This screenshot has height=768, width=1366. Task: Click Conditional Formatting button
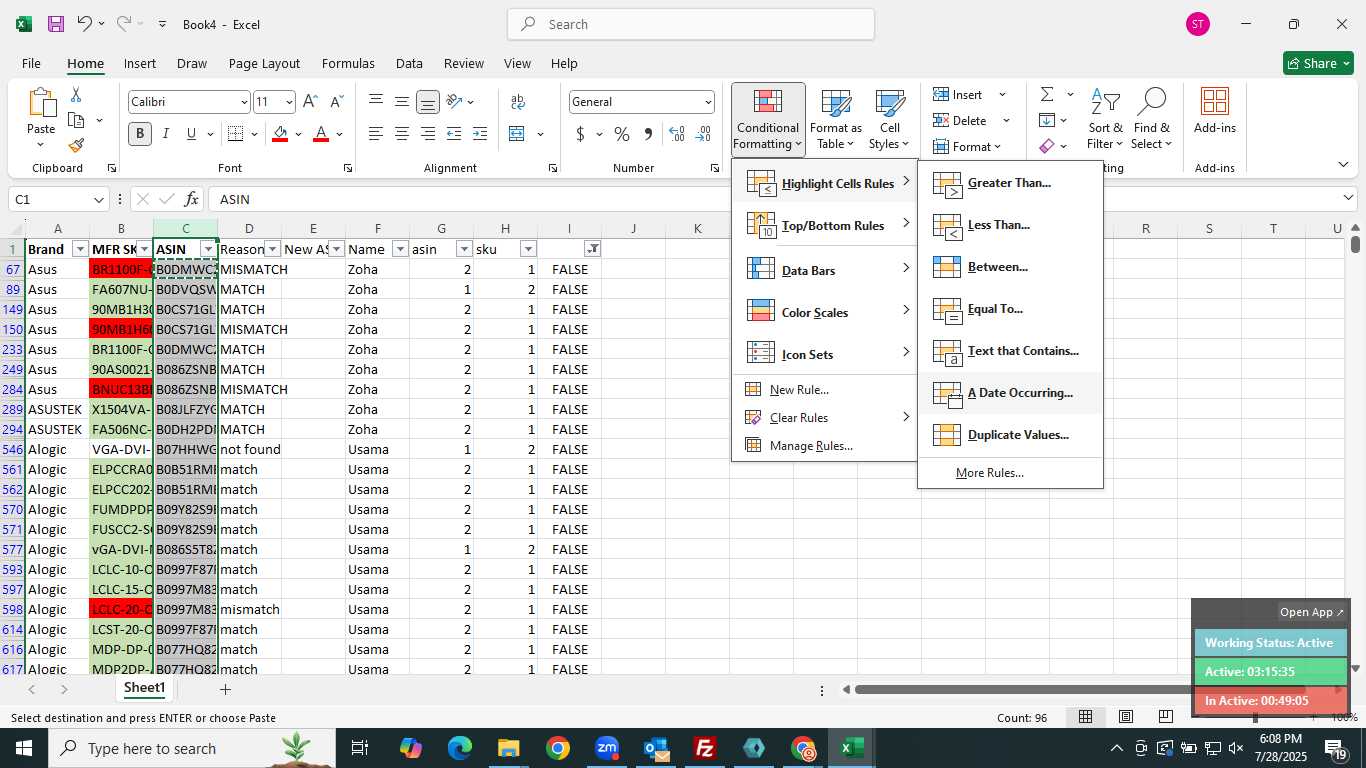(x=768, y=119)
